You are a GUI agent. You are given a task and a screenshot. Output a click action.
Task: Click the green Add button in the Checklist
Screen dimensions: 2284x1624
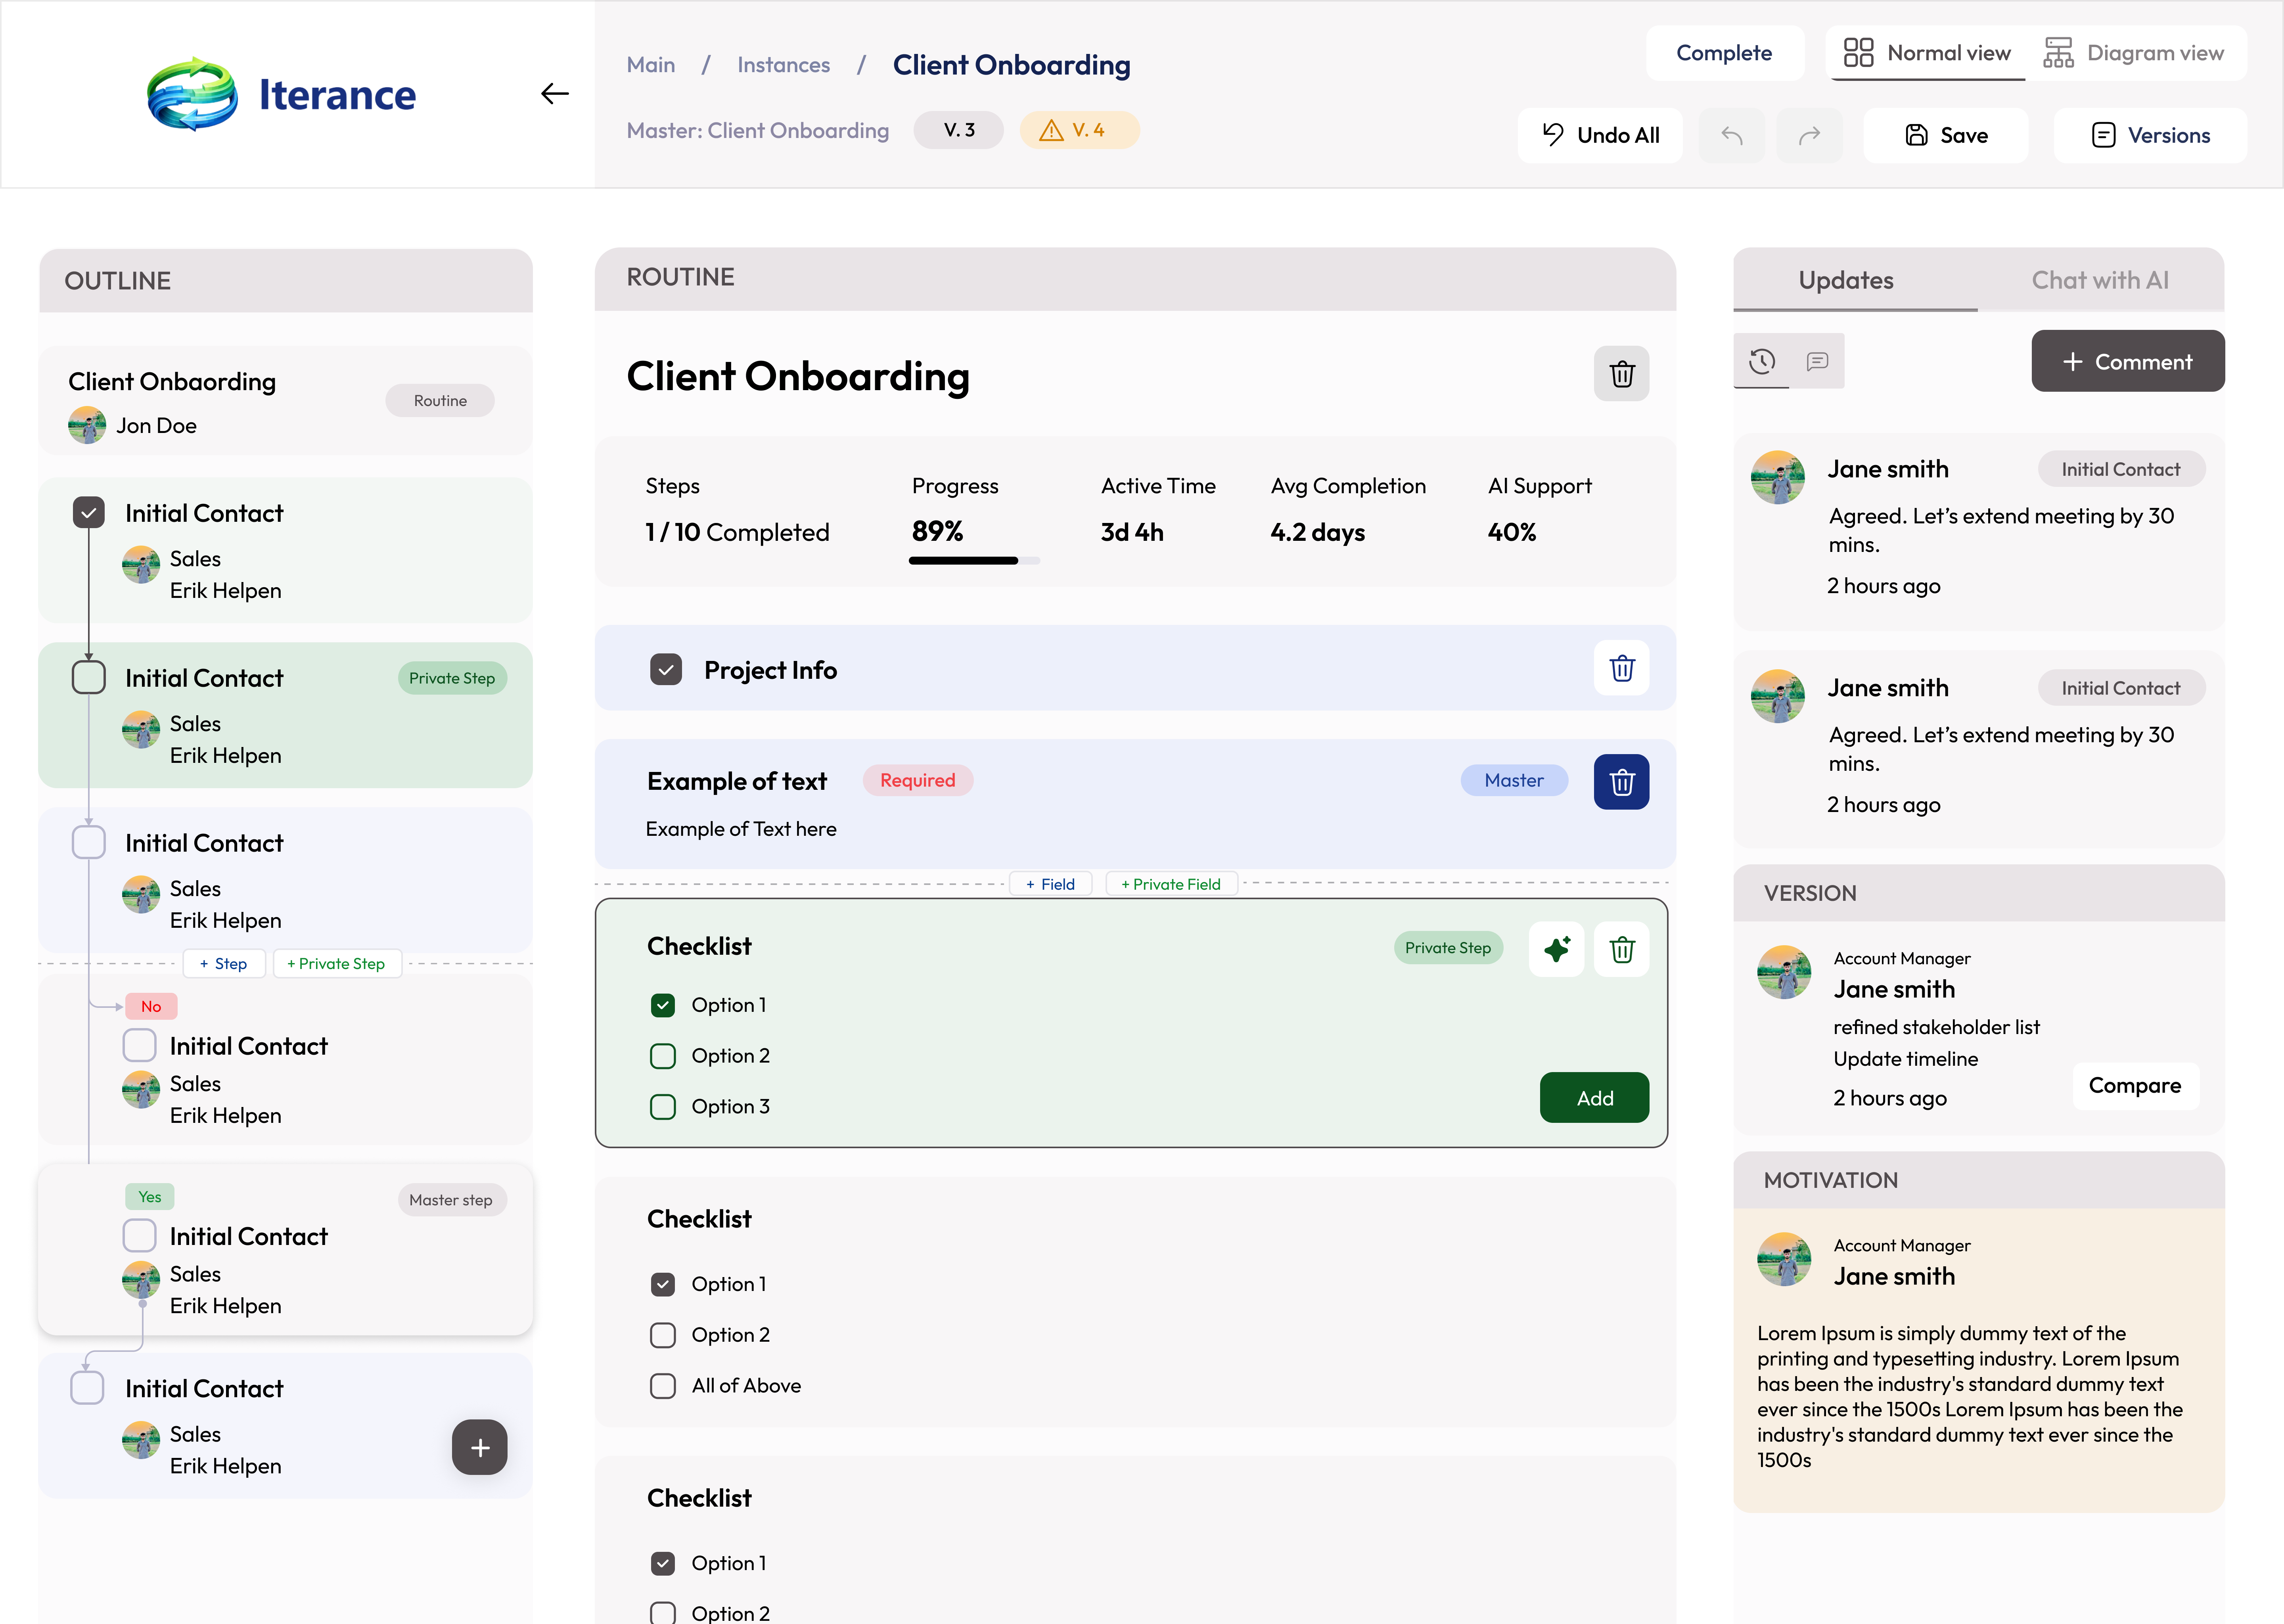tap(1594, 1098)
